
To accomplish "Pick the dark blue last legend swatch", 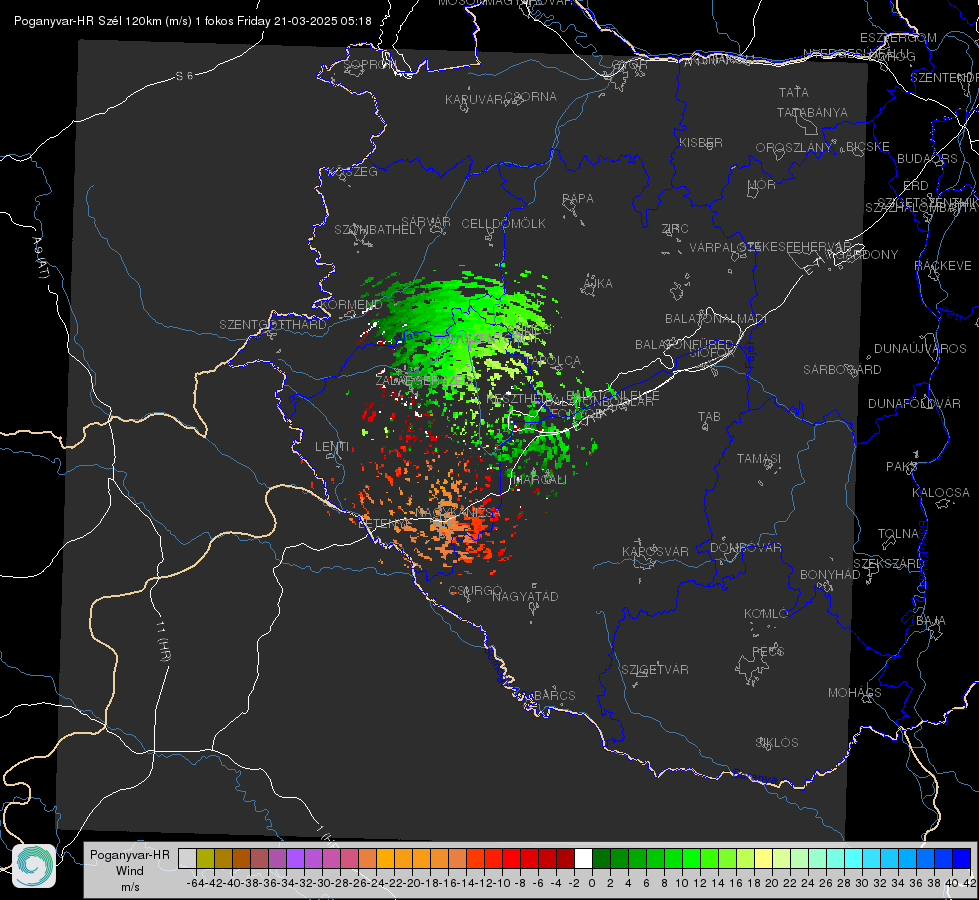I will (962, 859).
